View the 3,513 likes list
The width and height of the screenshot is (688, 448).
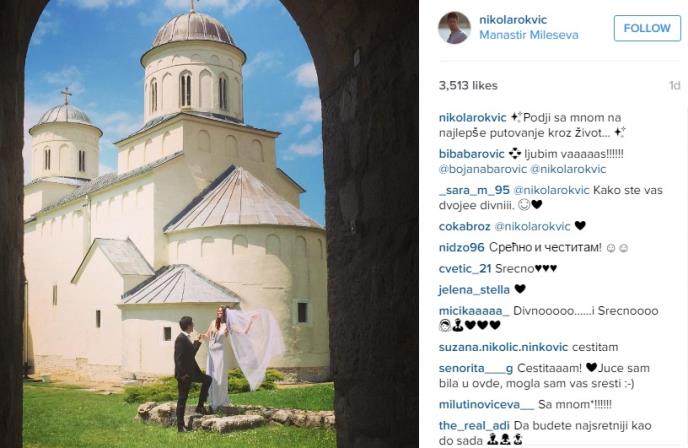(x=468, y=86)
